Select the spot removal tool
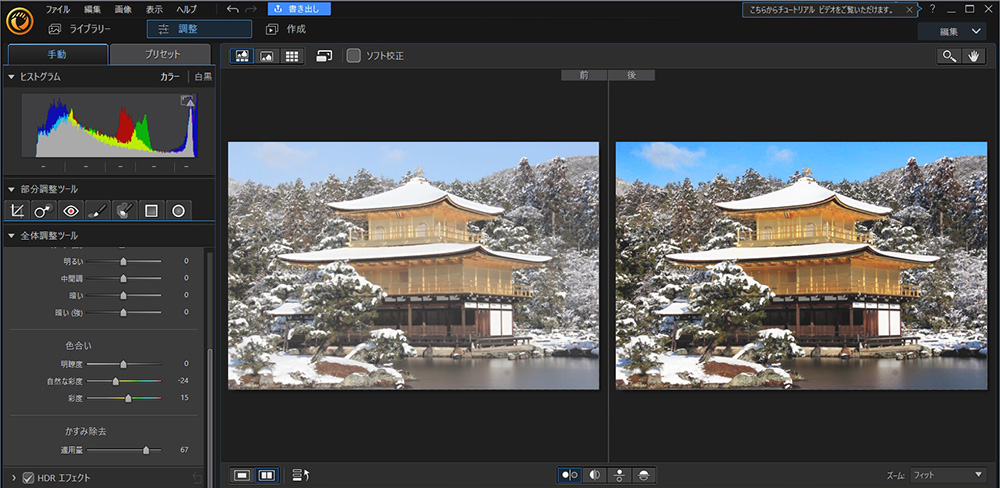The width and height of the screenshot is (1000, 488). tap(44, 211)
